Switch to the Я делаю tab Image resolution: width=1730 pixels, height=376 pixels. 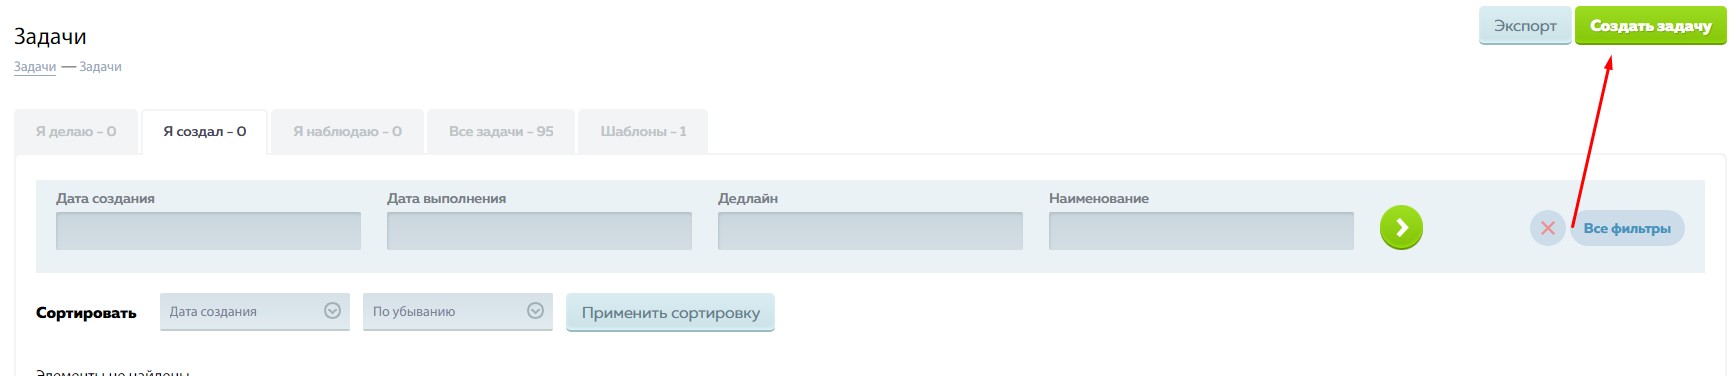[x=76, y=131]
